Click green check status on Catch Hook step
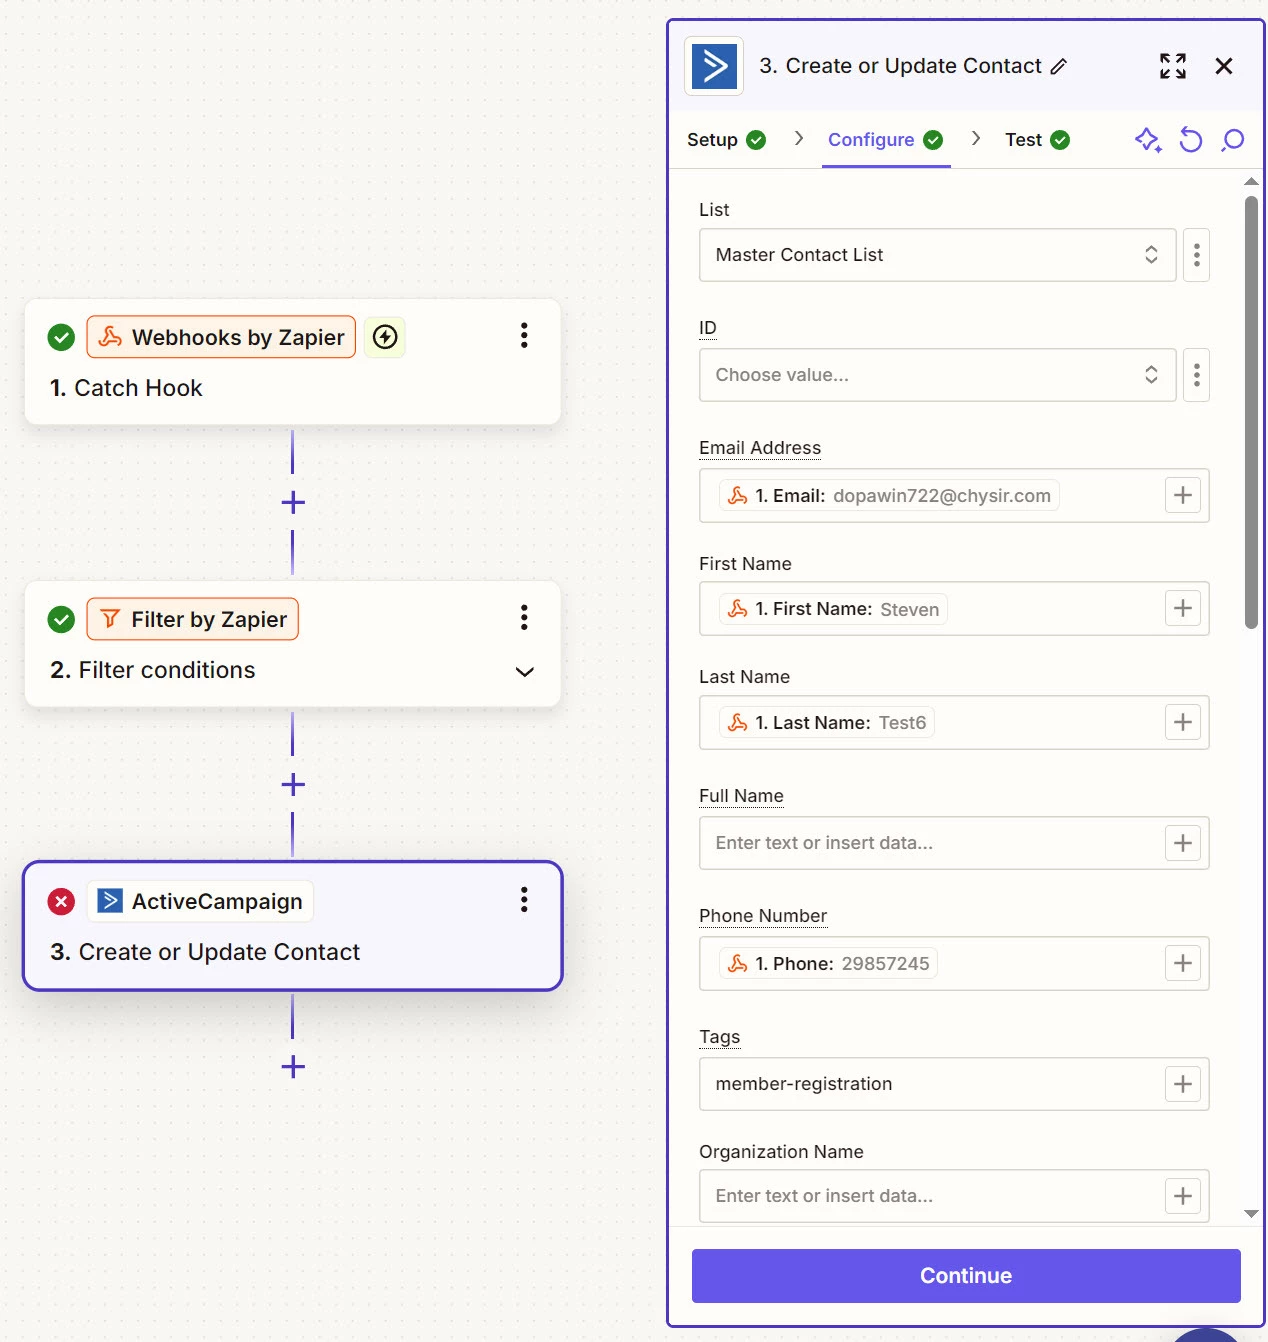This screenshot has height=1342, width=1268. (61, 337)
